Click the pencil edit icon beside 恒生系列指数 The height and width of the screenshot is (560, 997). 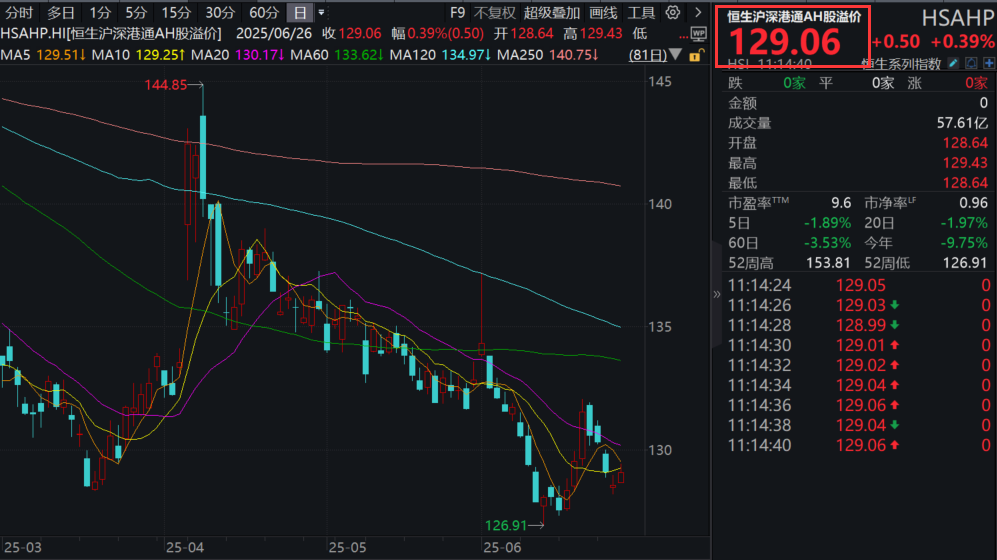pyautogui.click(x=954, y=64)
